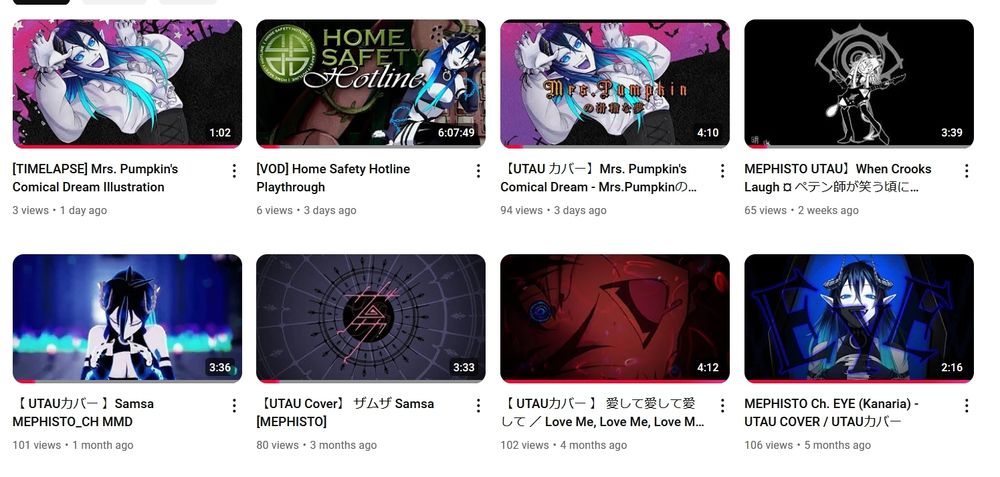Open options for ザムザ Samsa [MEPHISTO] video
The width and height of the screenshot is (1000, 477).
[x=478, y=405]
